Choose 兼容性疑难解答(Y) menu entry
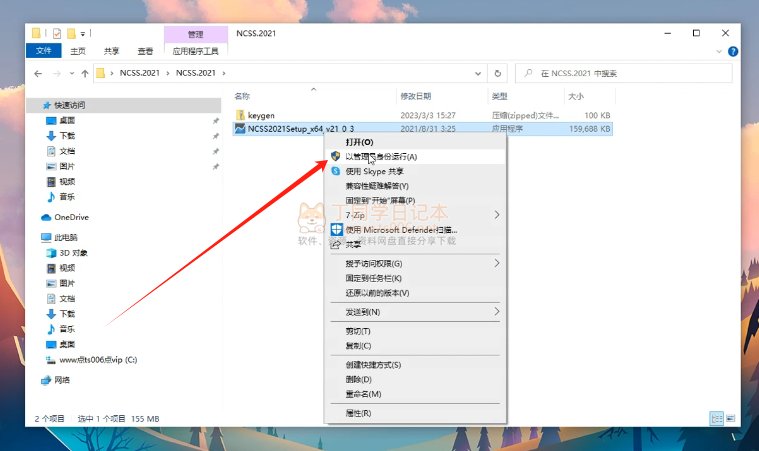Image resolution: width=759 pixels, height=451 pixels. click(415, 186)
